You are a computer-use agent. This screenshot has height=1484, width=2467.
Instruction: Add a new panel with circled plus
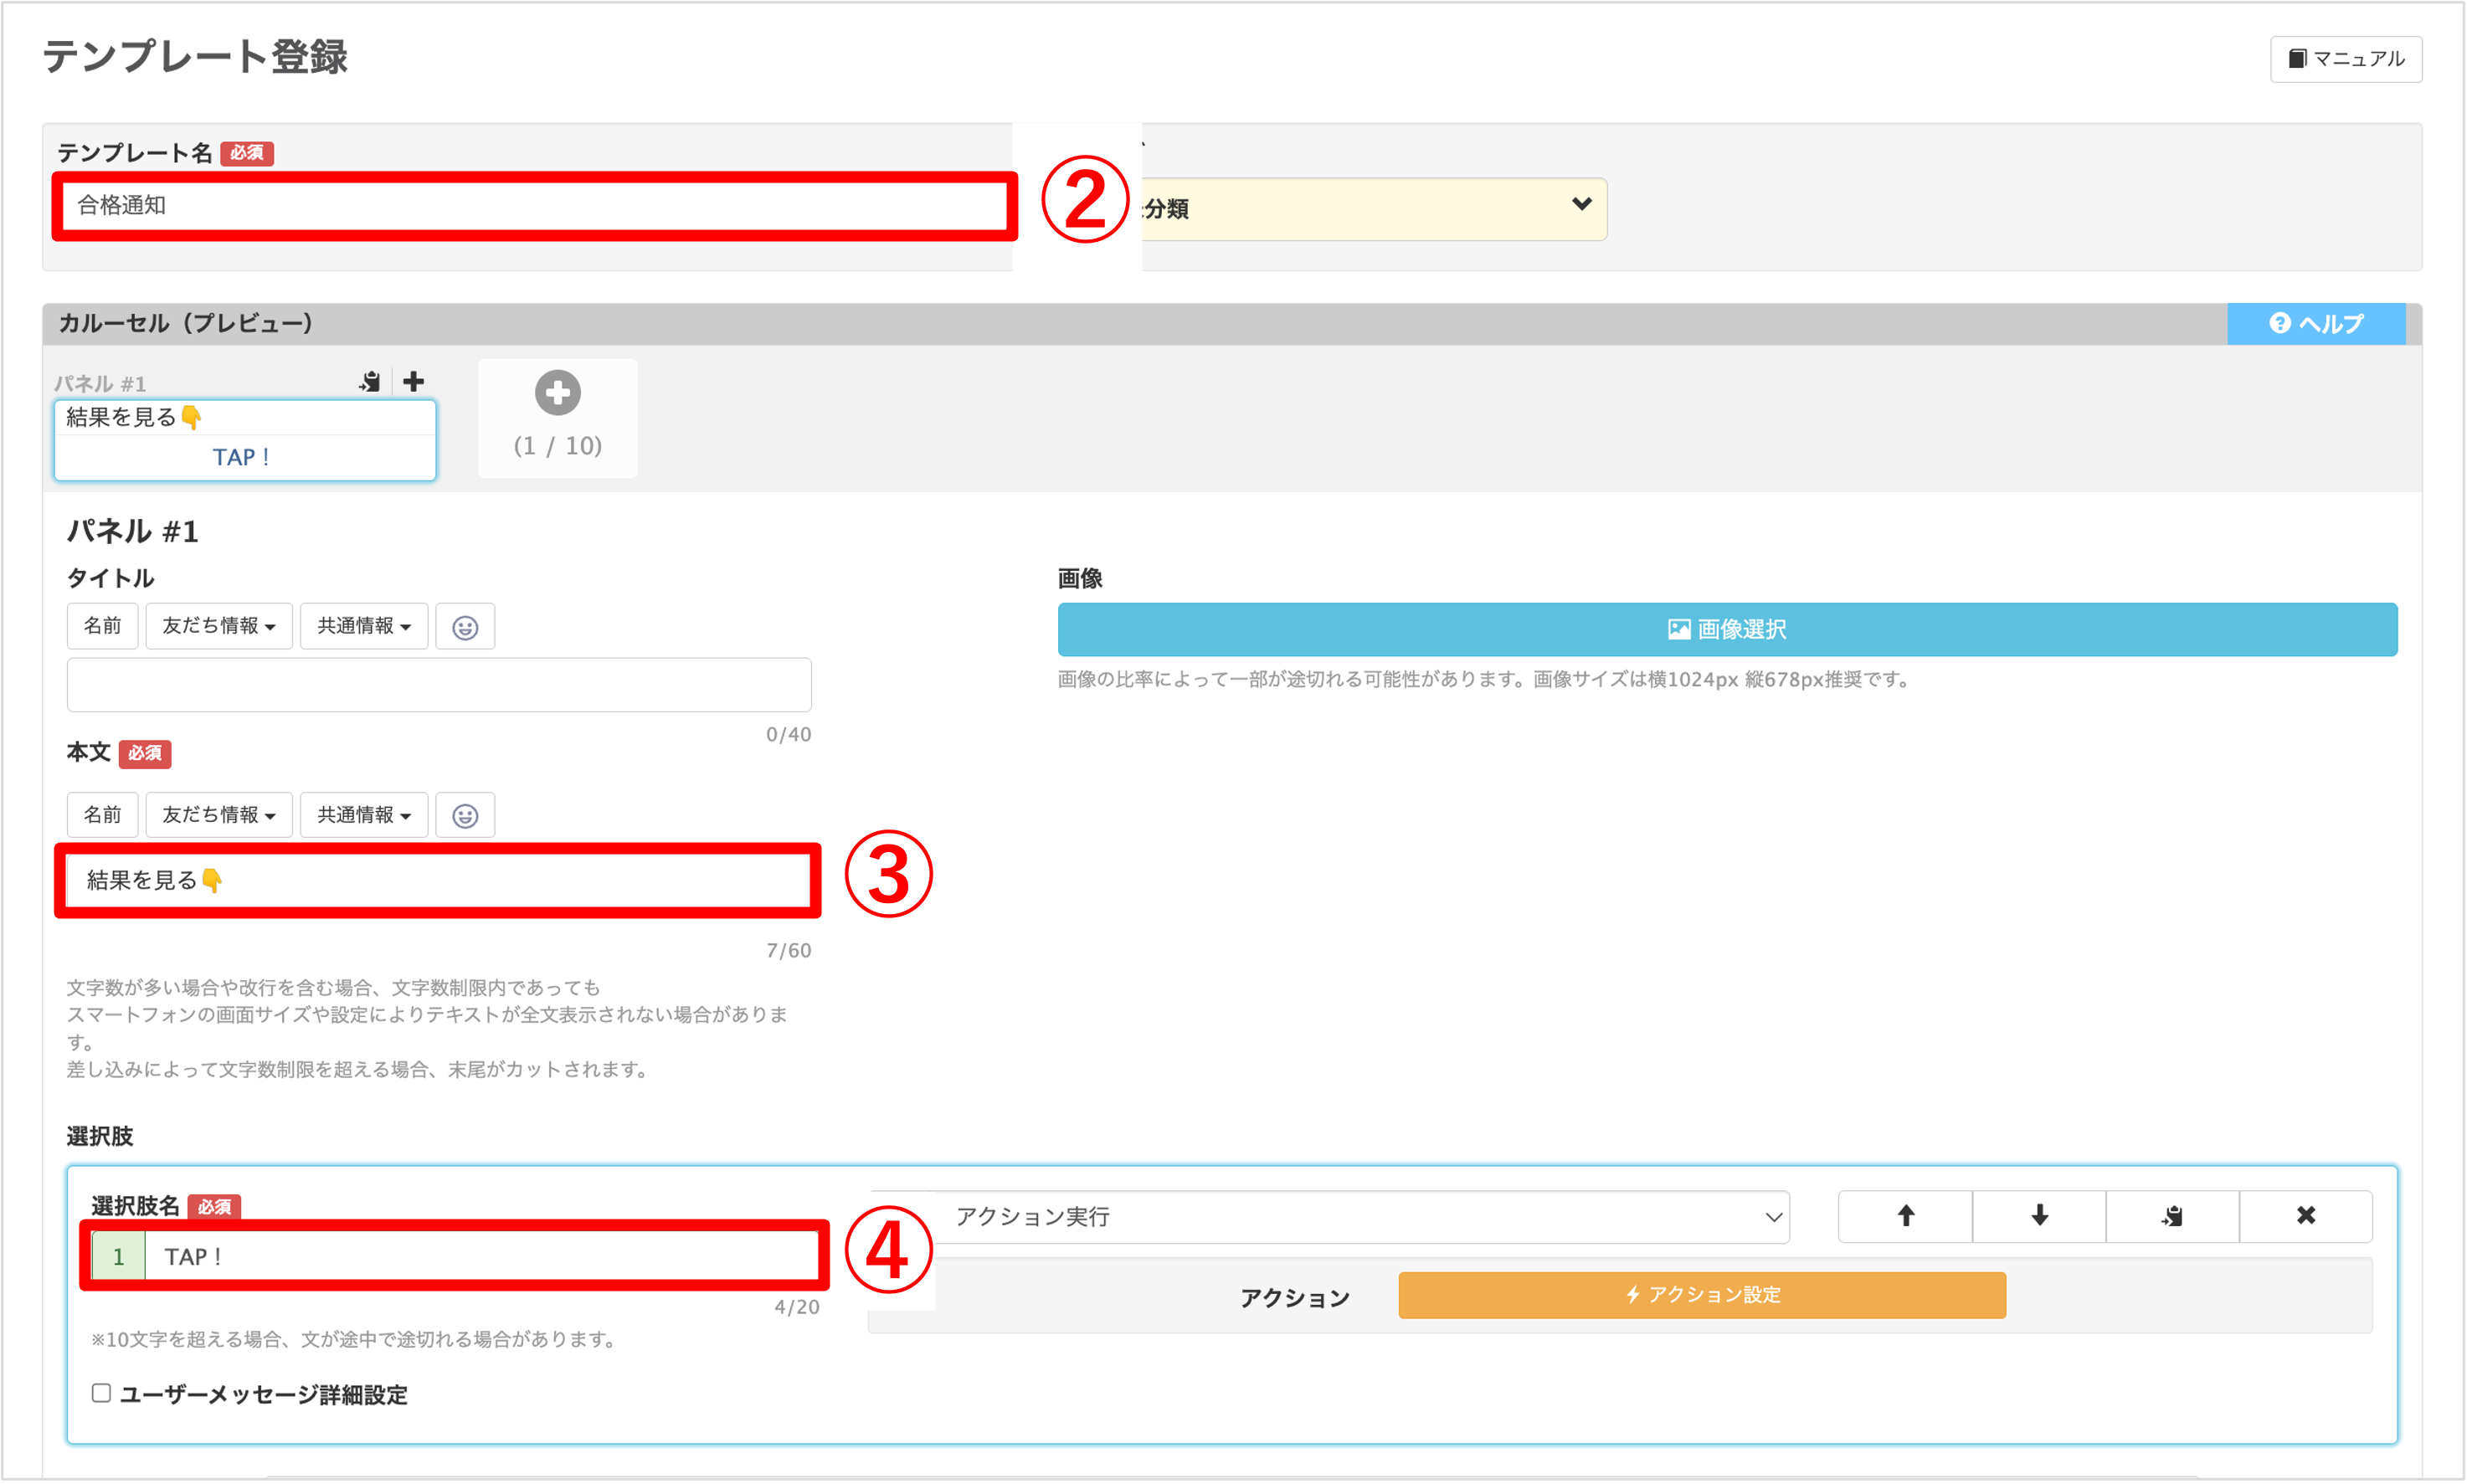[557, 393]
